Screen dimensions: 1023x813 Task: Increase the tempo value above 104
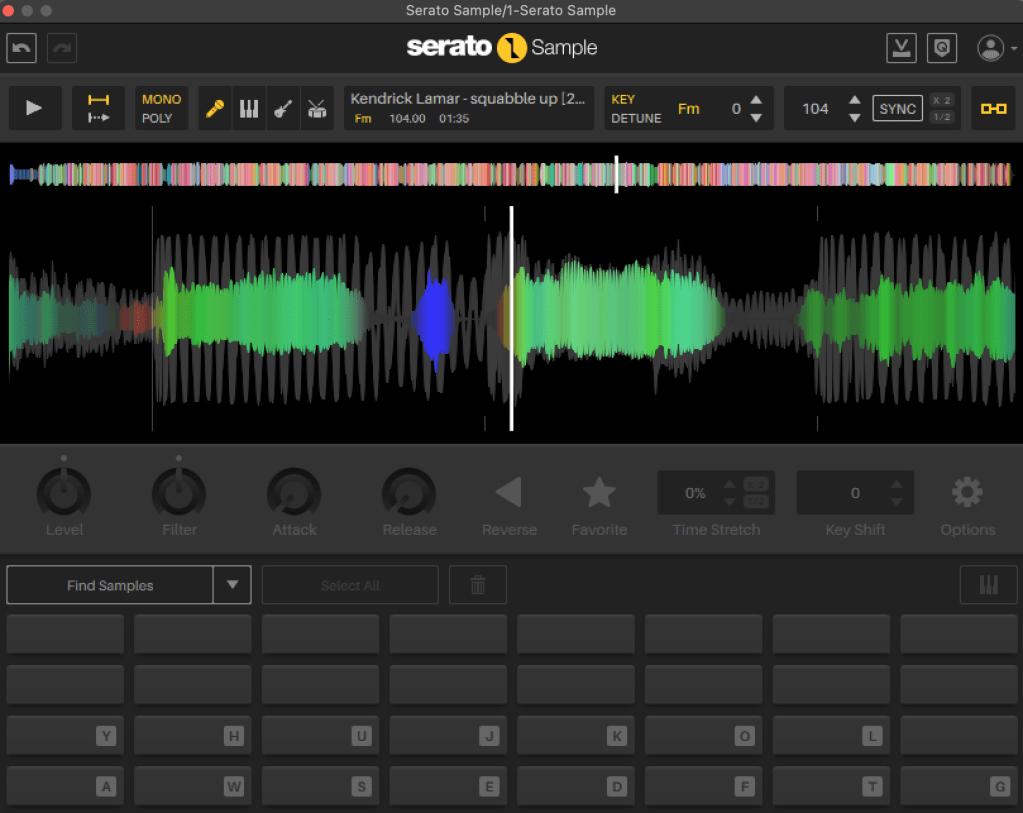tap(854, 100)
